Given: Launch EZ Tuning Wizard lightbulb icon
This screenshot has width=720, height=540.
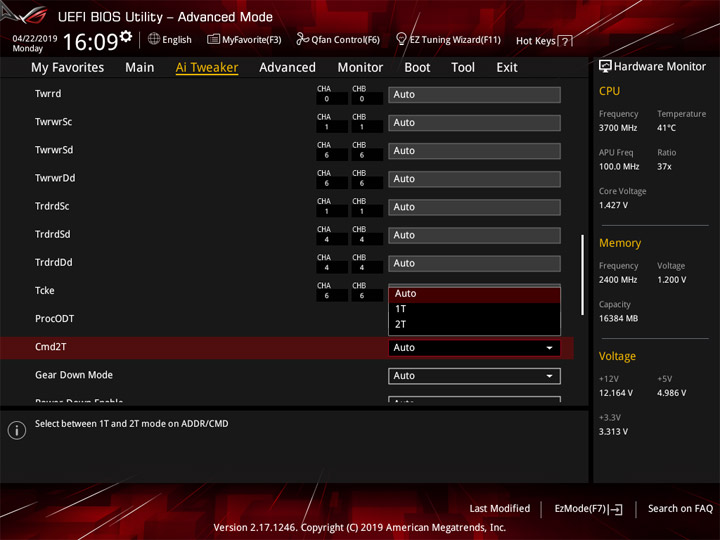Looking at the screenshot, I should tap(401, 39).
